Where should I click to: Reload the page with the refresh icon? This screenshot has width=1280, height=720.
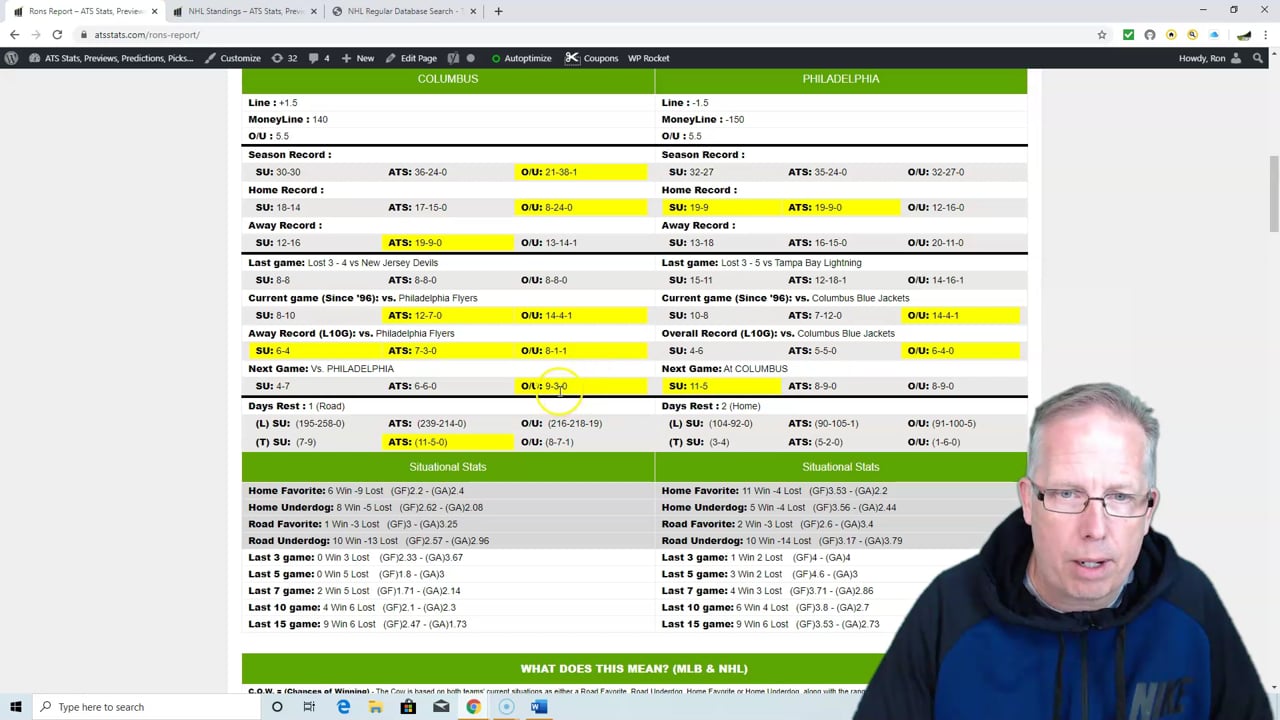click(x=57, y=34)
